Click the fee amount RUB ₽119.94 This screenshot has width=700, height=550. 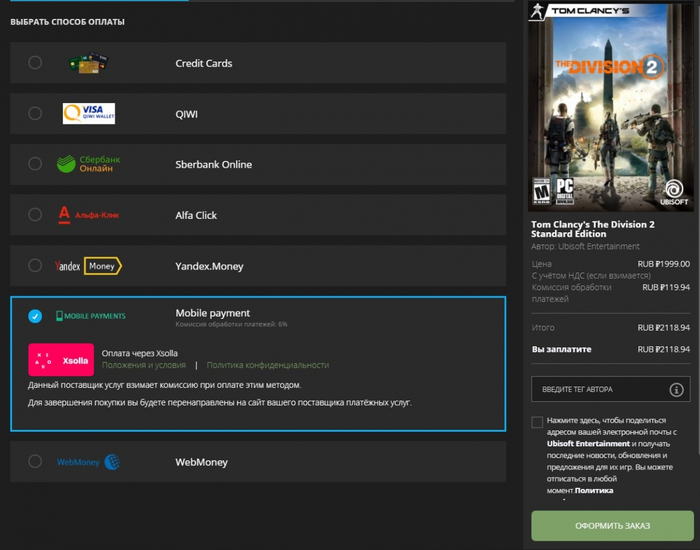(x=666, y=288)
